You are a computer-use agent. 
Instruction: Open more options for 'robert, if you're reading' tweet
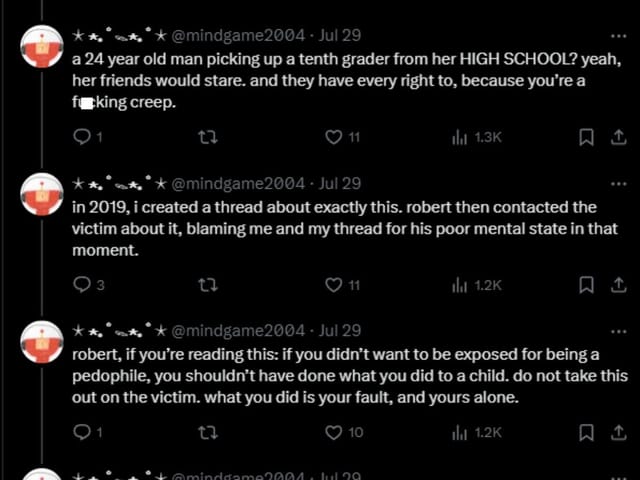click(x=618, y=331)
